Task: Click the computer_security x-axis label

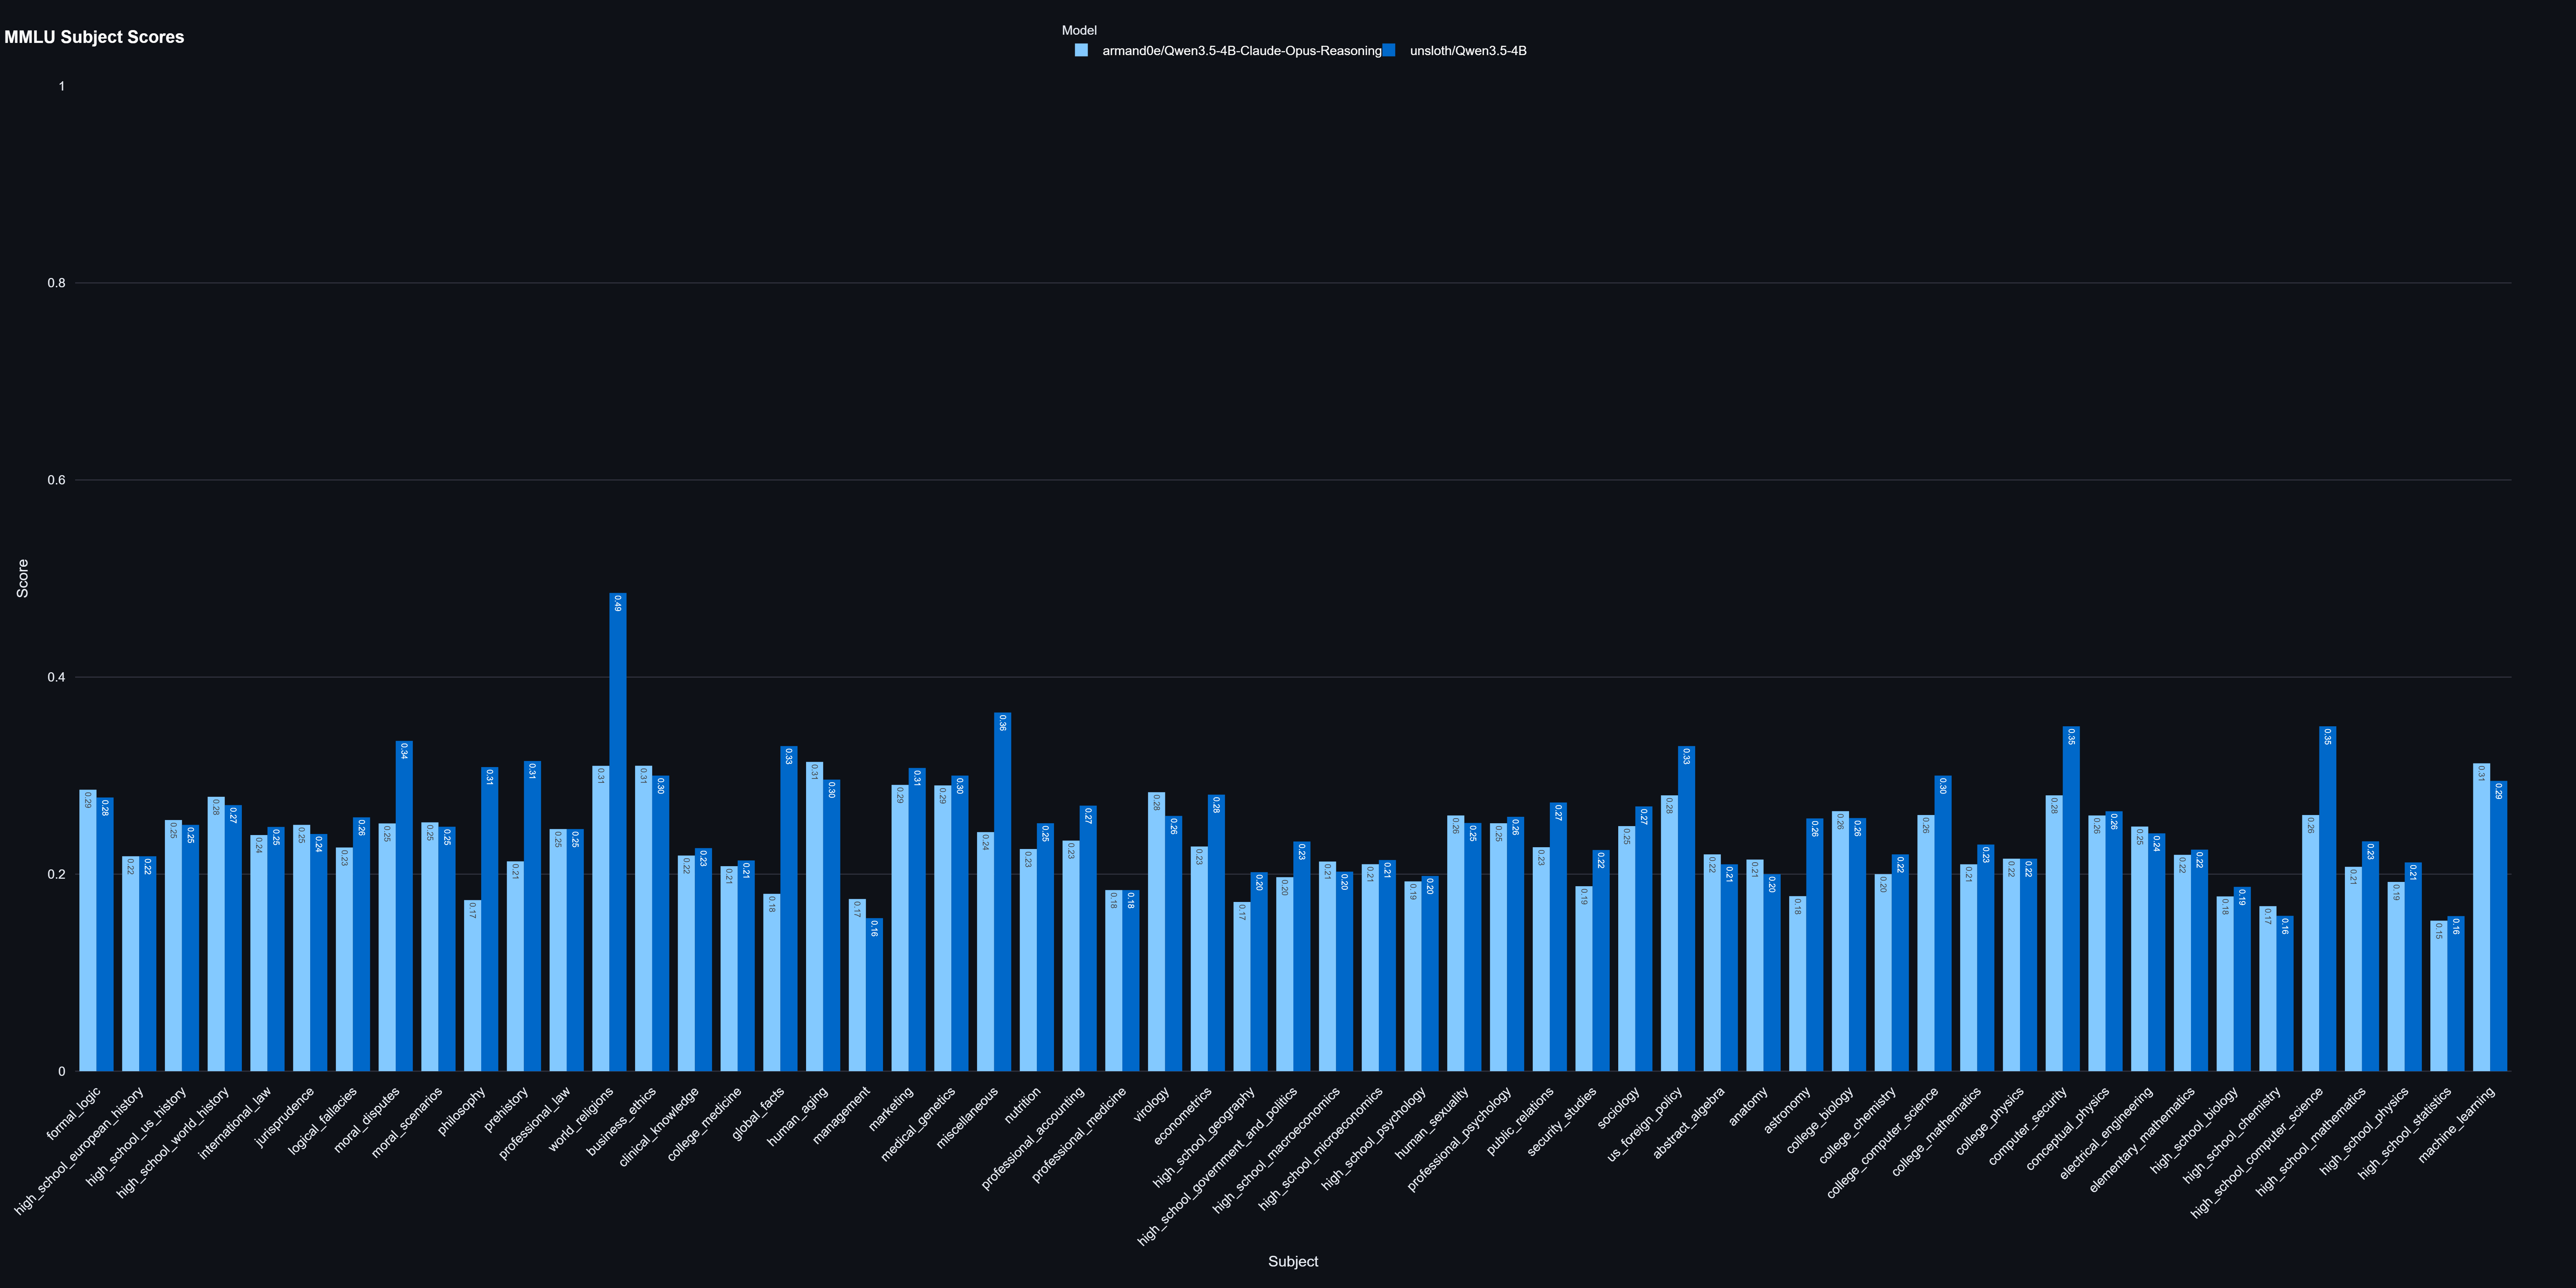Action: (x=2028, y=1126)
